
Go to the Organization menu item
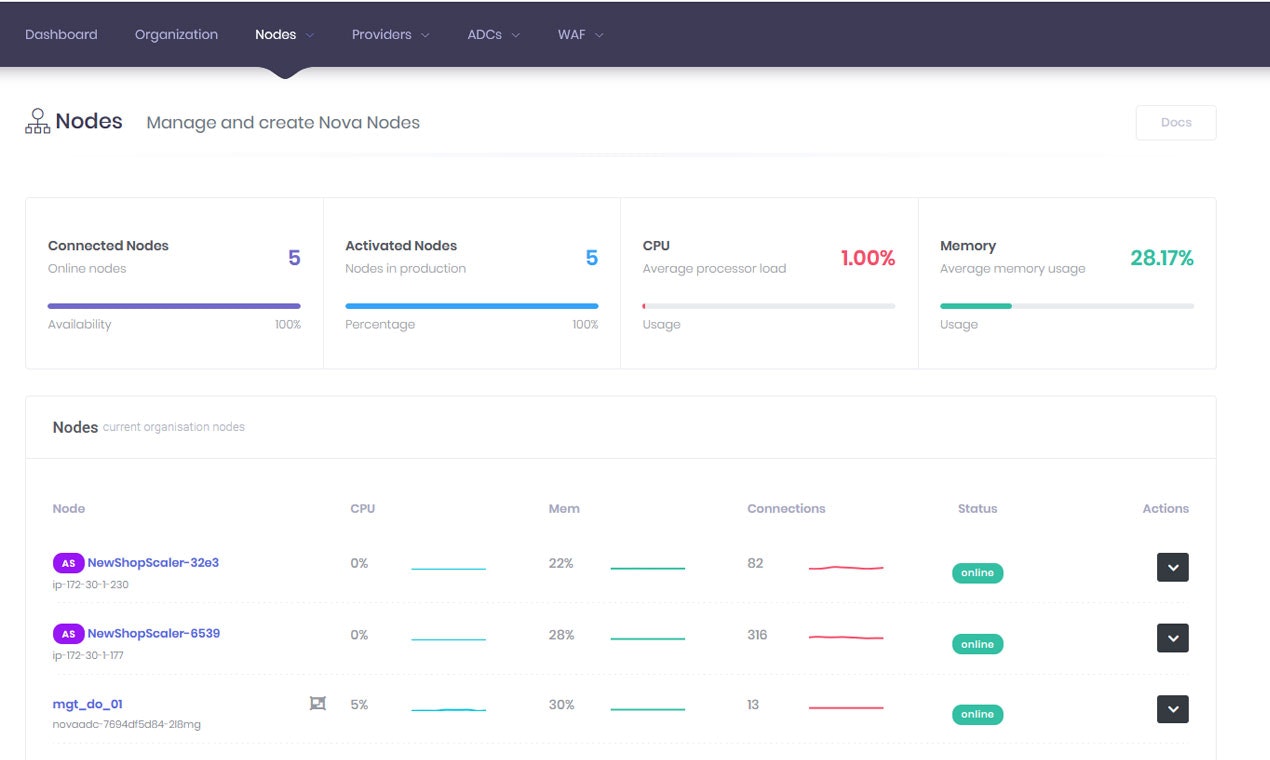176,34
